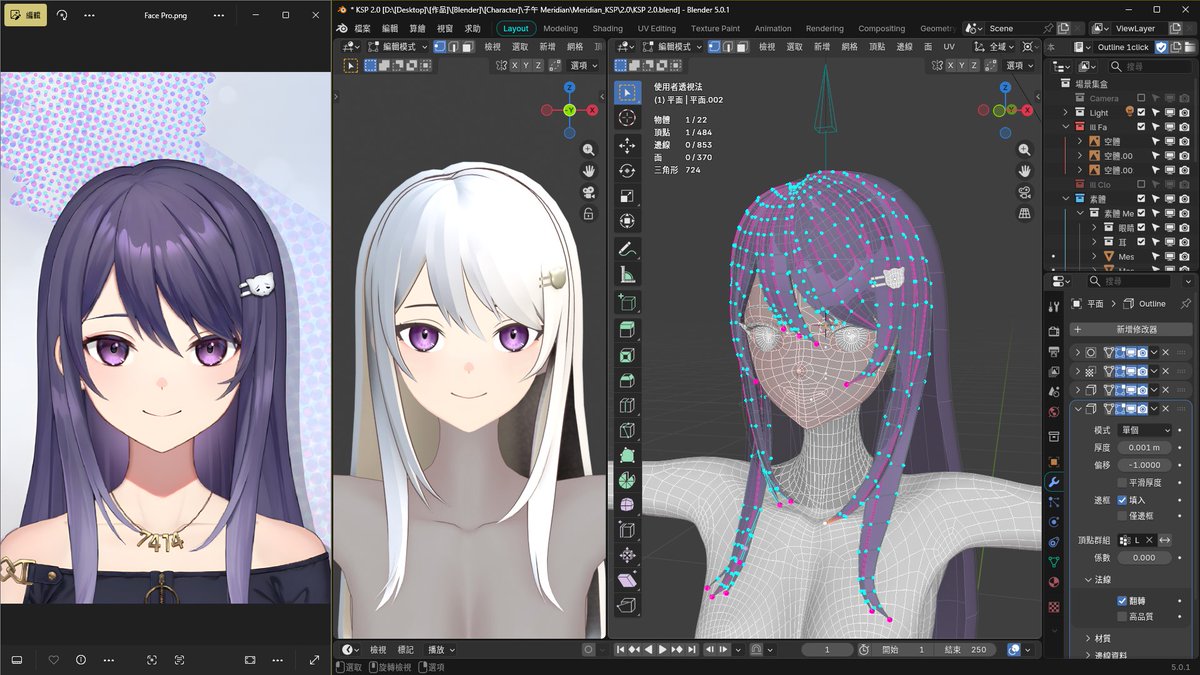Screen dimensions: 1200x675
Task: Click the 偏移 -1.0000 slider field
Action: [x=1144, y=465]
